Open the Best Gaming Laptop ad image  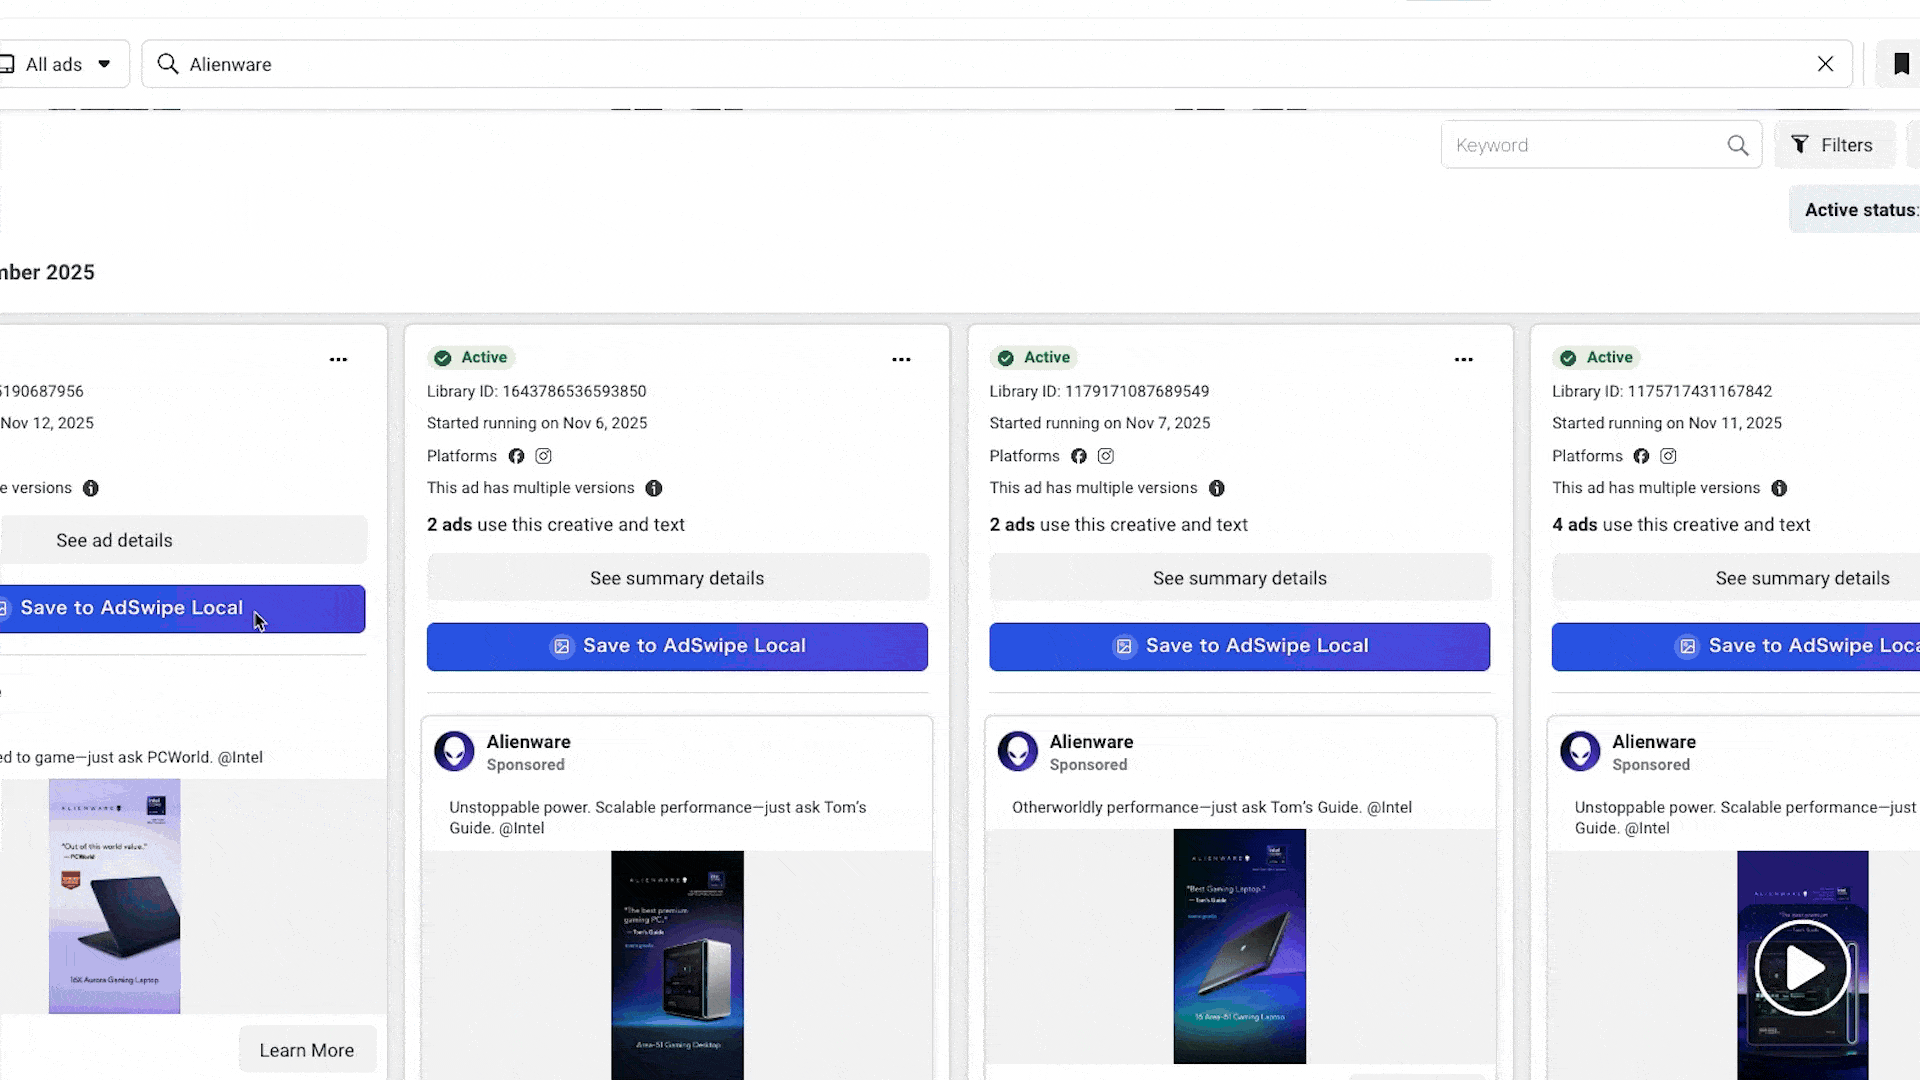(x=1240, y=946)
